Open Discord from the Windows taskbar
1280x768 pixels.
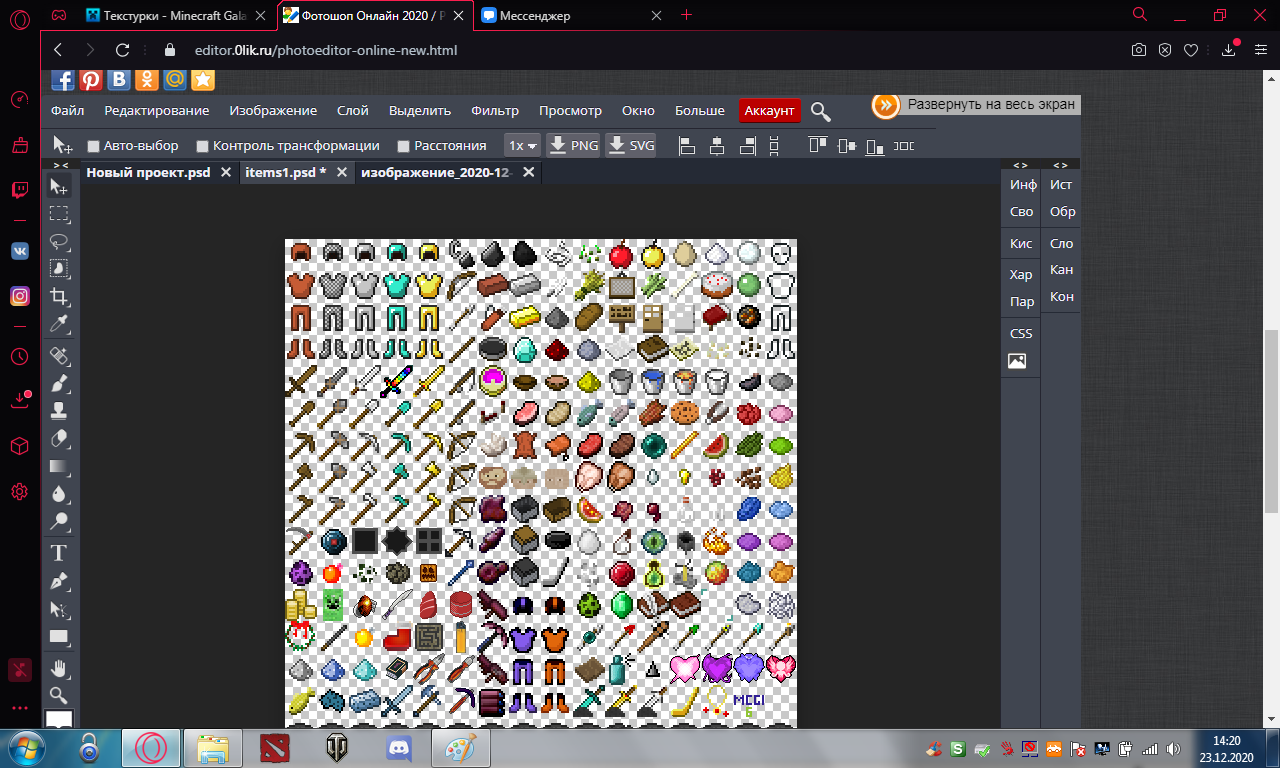click(400, 747)
